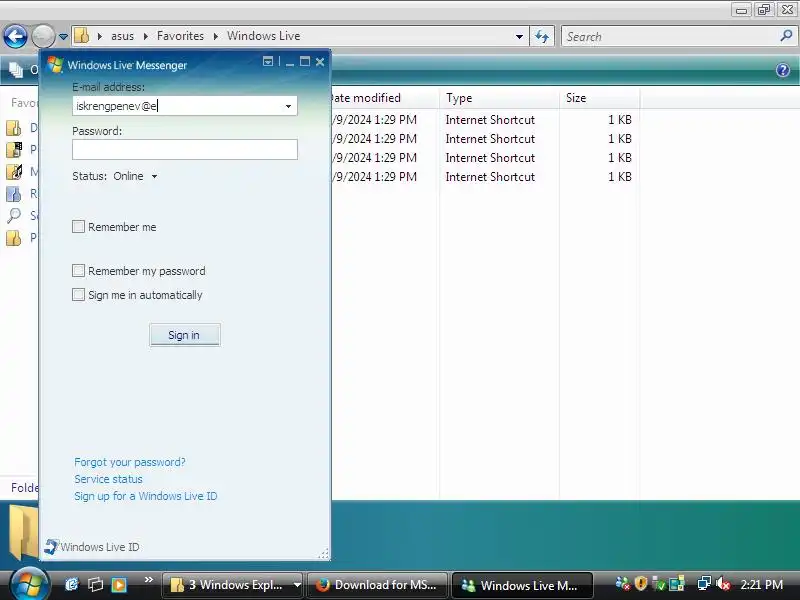Click the Explorer Search box

[668, 37]
